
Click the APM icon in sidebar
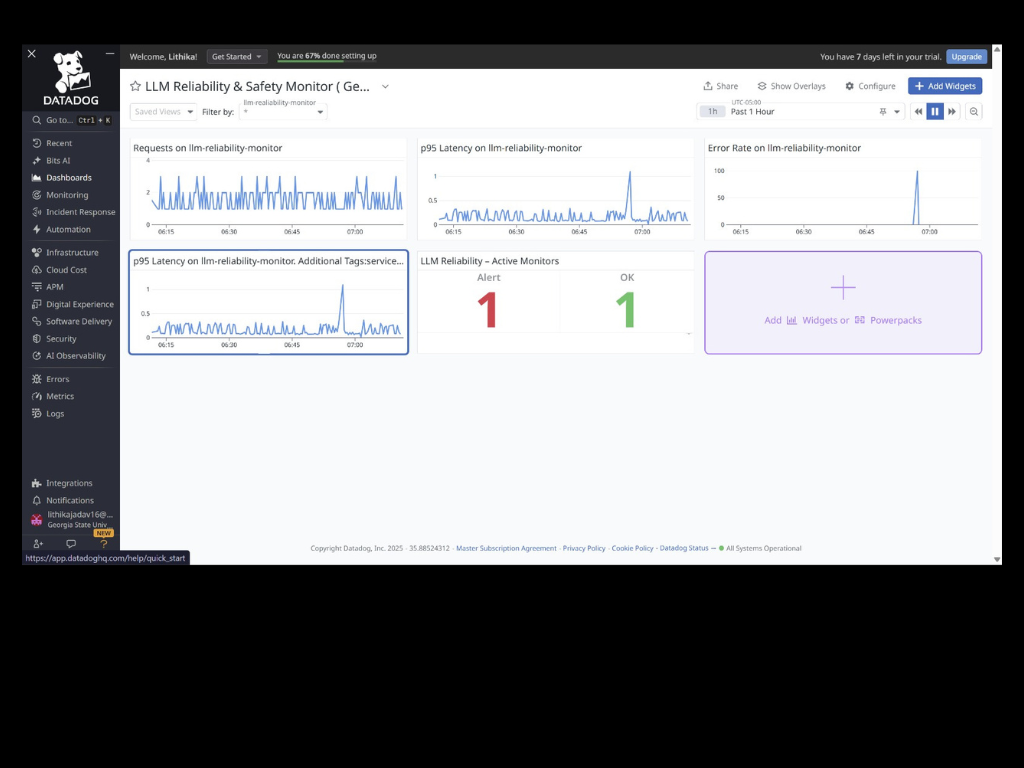click(37, 287)
